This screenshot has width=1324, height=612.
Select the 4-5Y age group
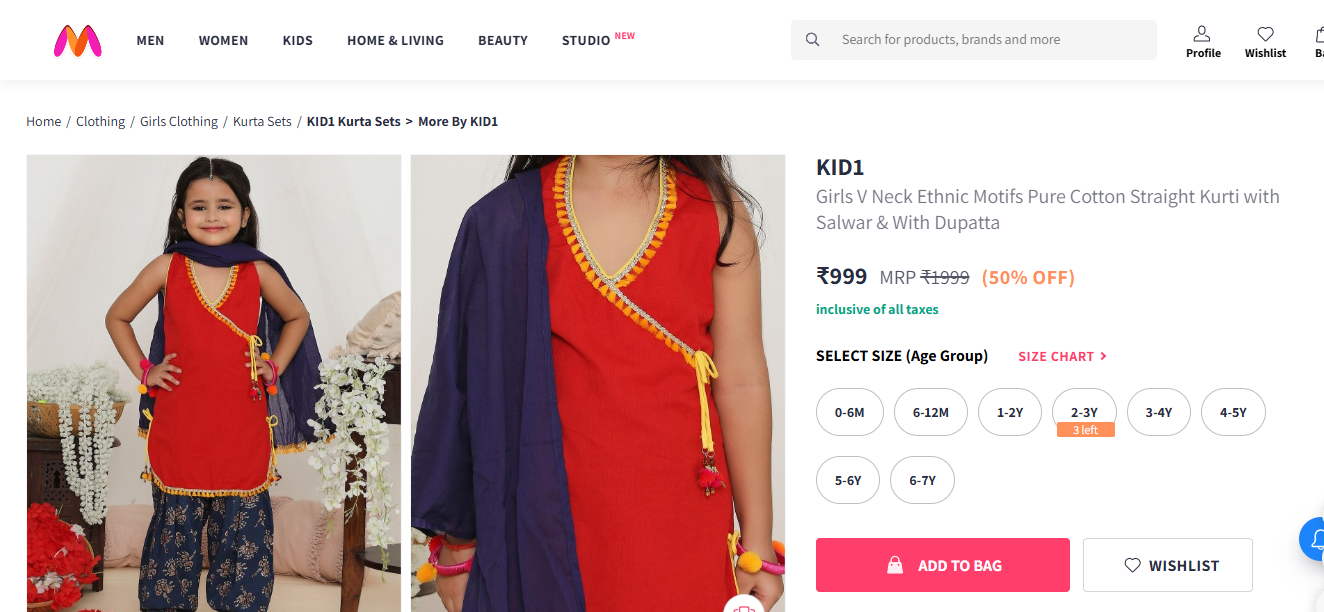pos(1232,412)
